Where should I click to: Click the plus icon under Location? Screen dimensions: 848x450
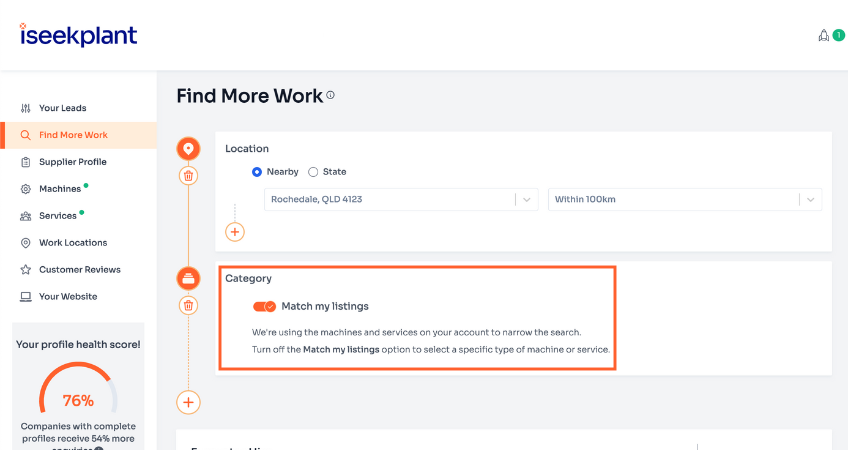pyautogui.click(x=235, y=232)
